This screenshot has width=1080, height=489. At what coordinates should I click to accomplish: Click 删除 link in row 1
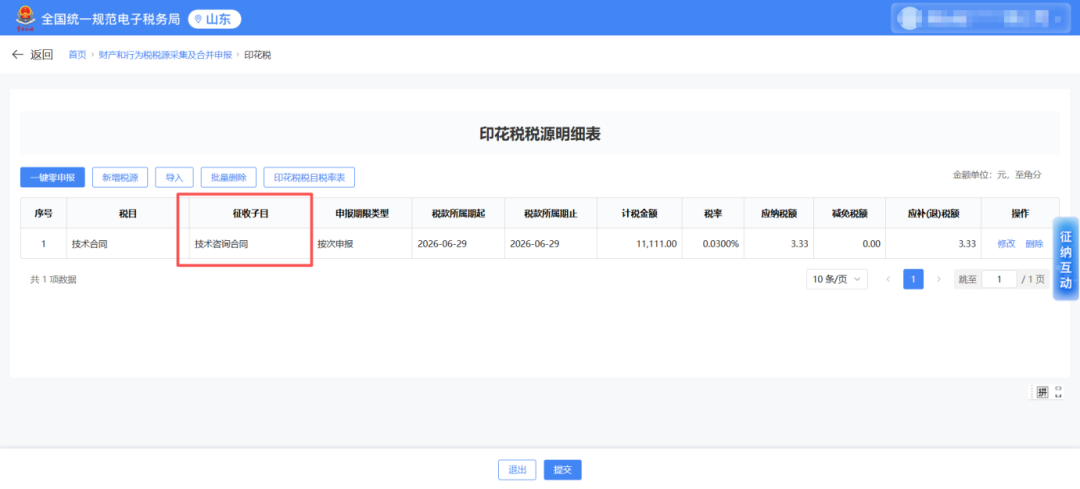pos(1034,244)
